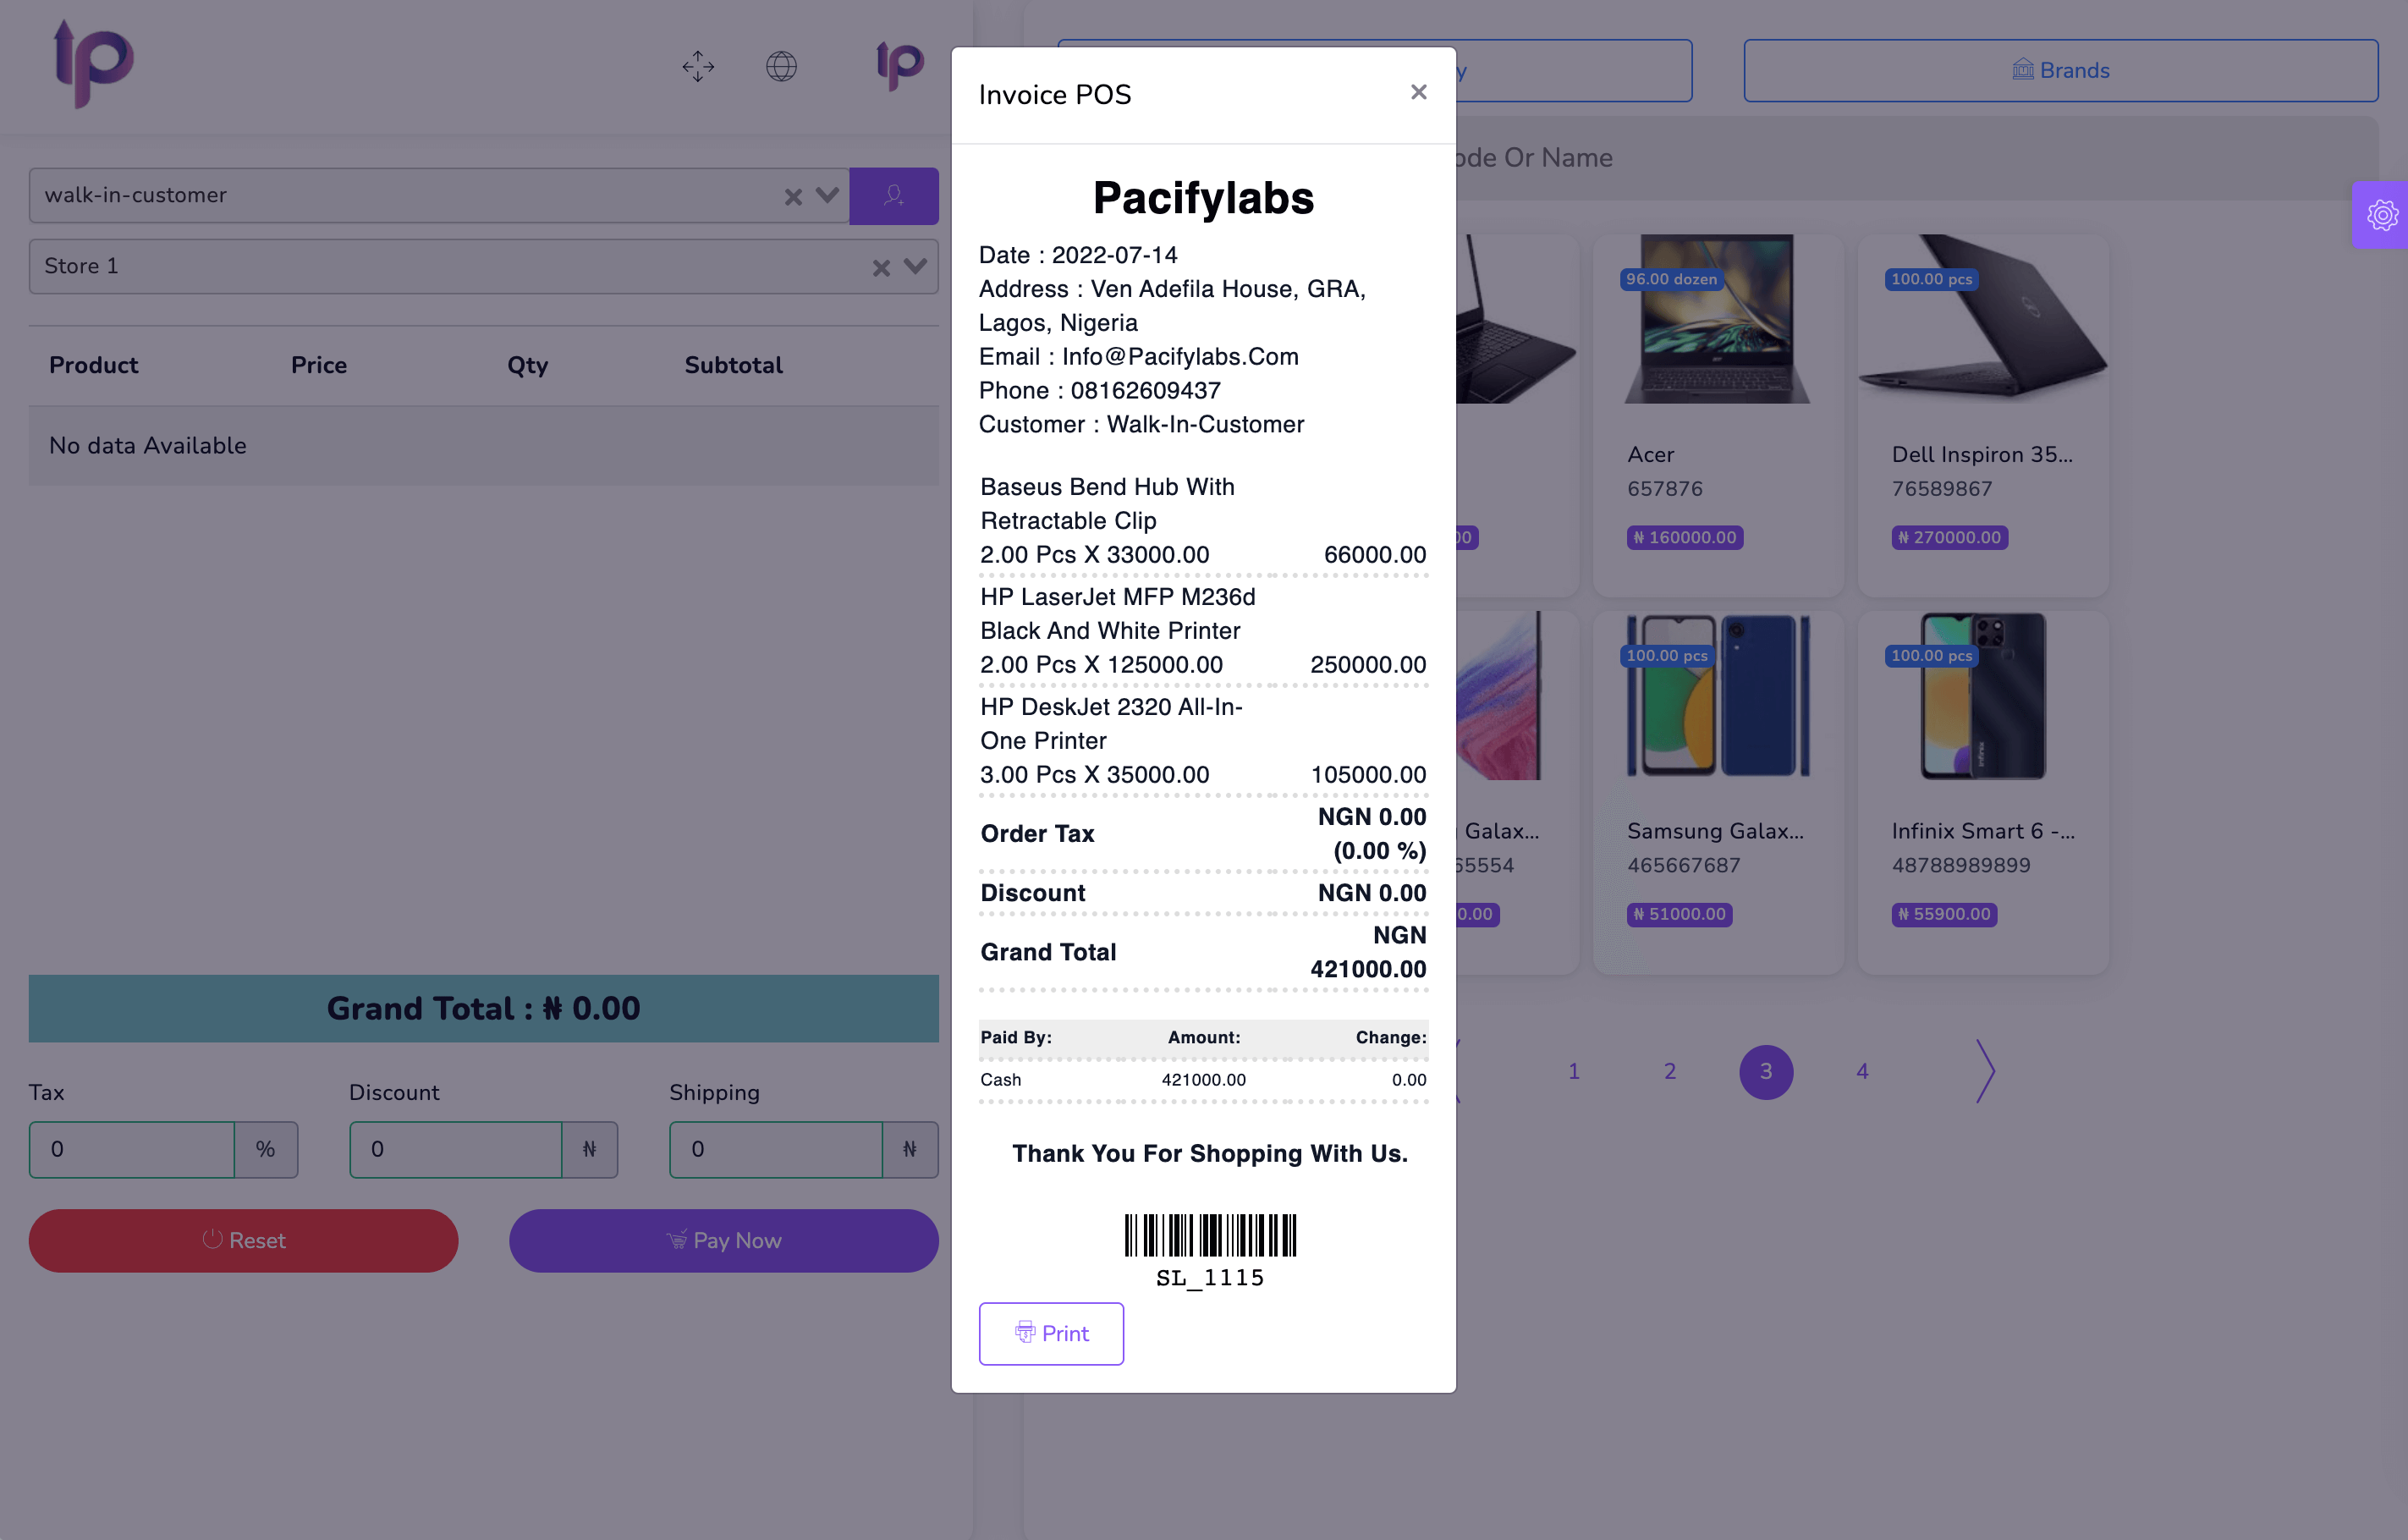Click the Dell ₦ 270000.00 price badge

tap(1950, 537)
